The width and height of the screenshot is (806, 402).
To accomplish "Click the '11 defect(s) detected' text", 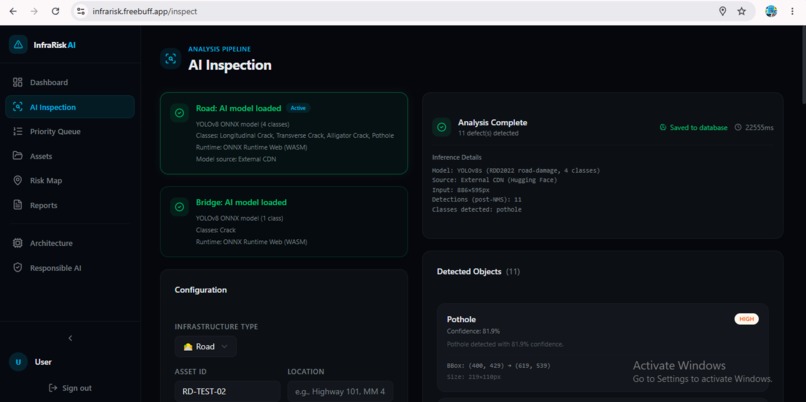I will 488,133.
